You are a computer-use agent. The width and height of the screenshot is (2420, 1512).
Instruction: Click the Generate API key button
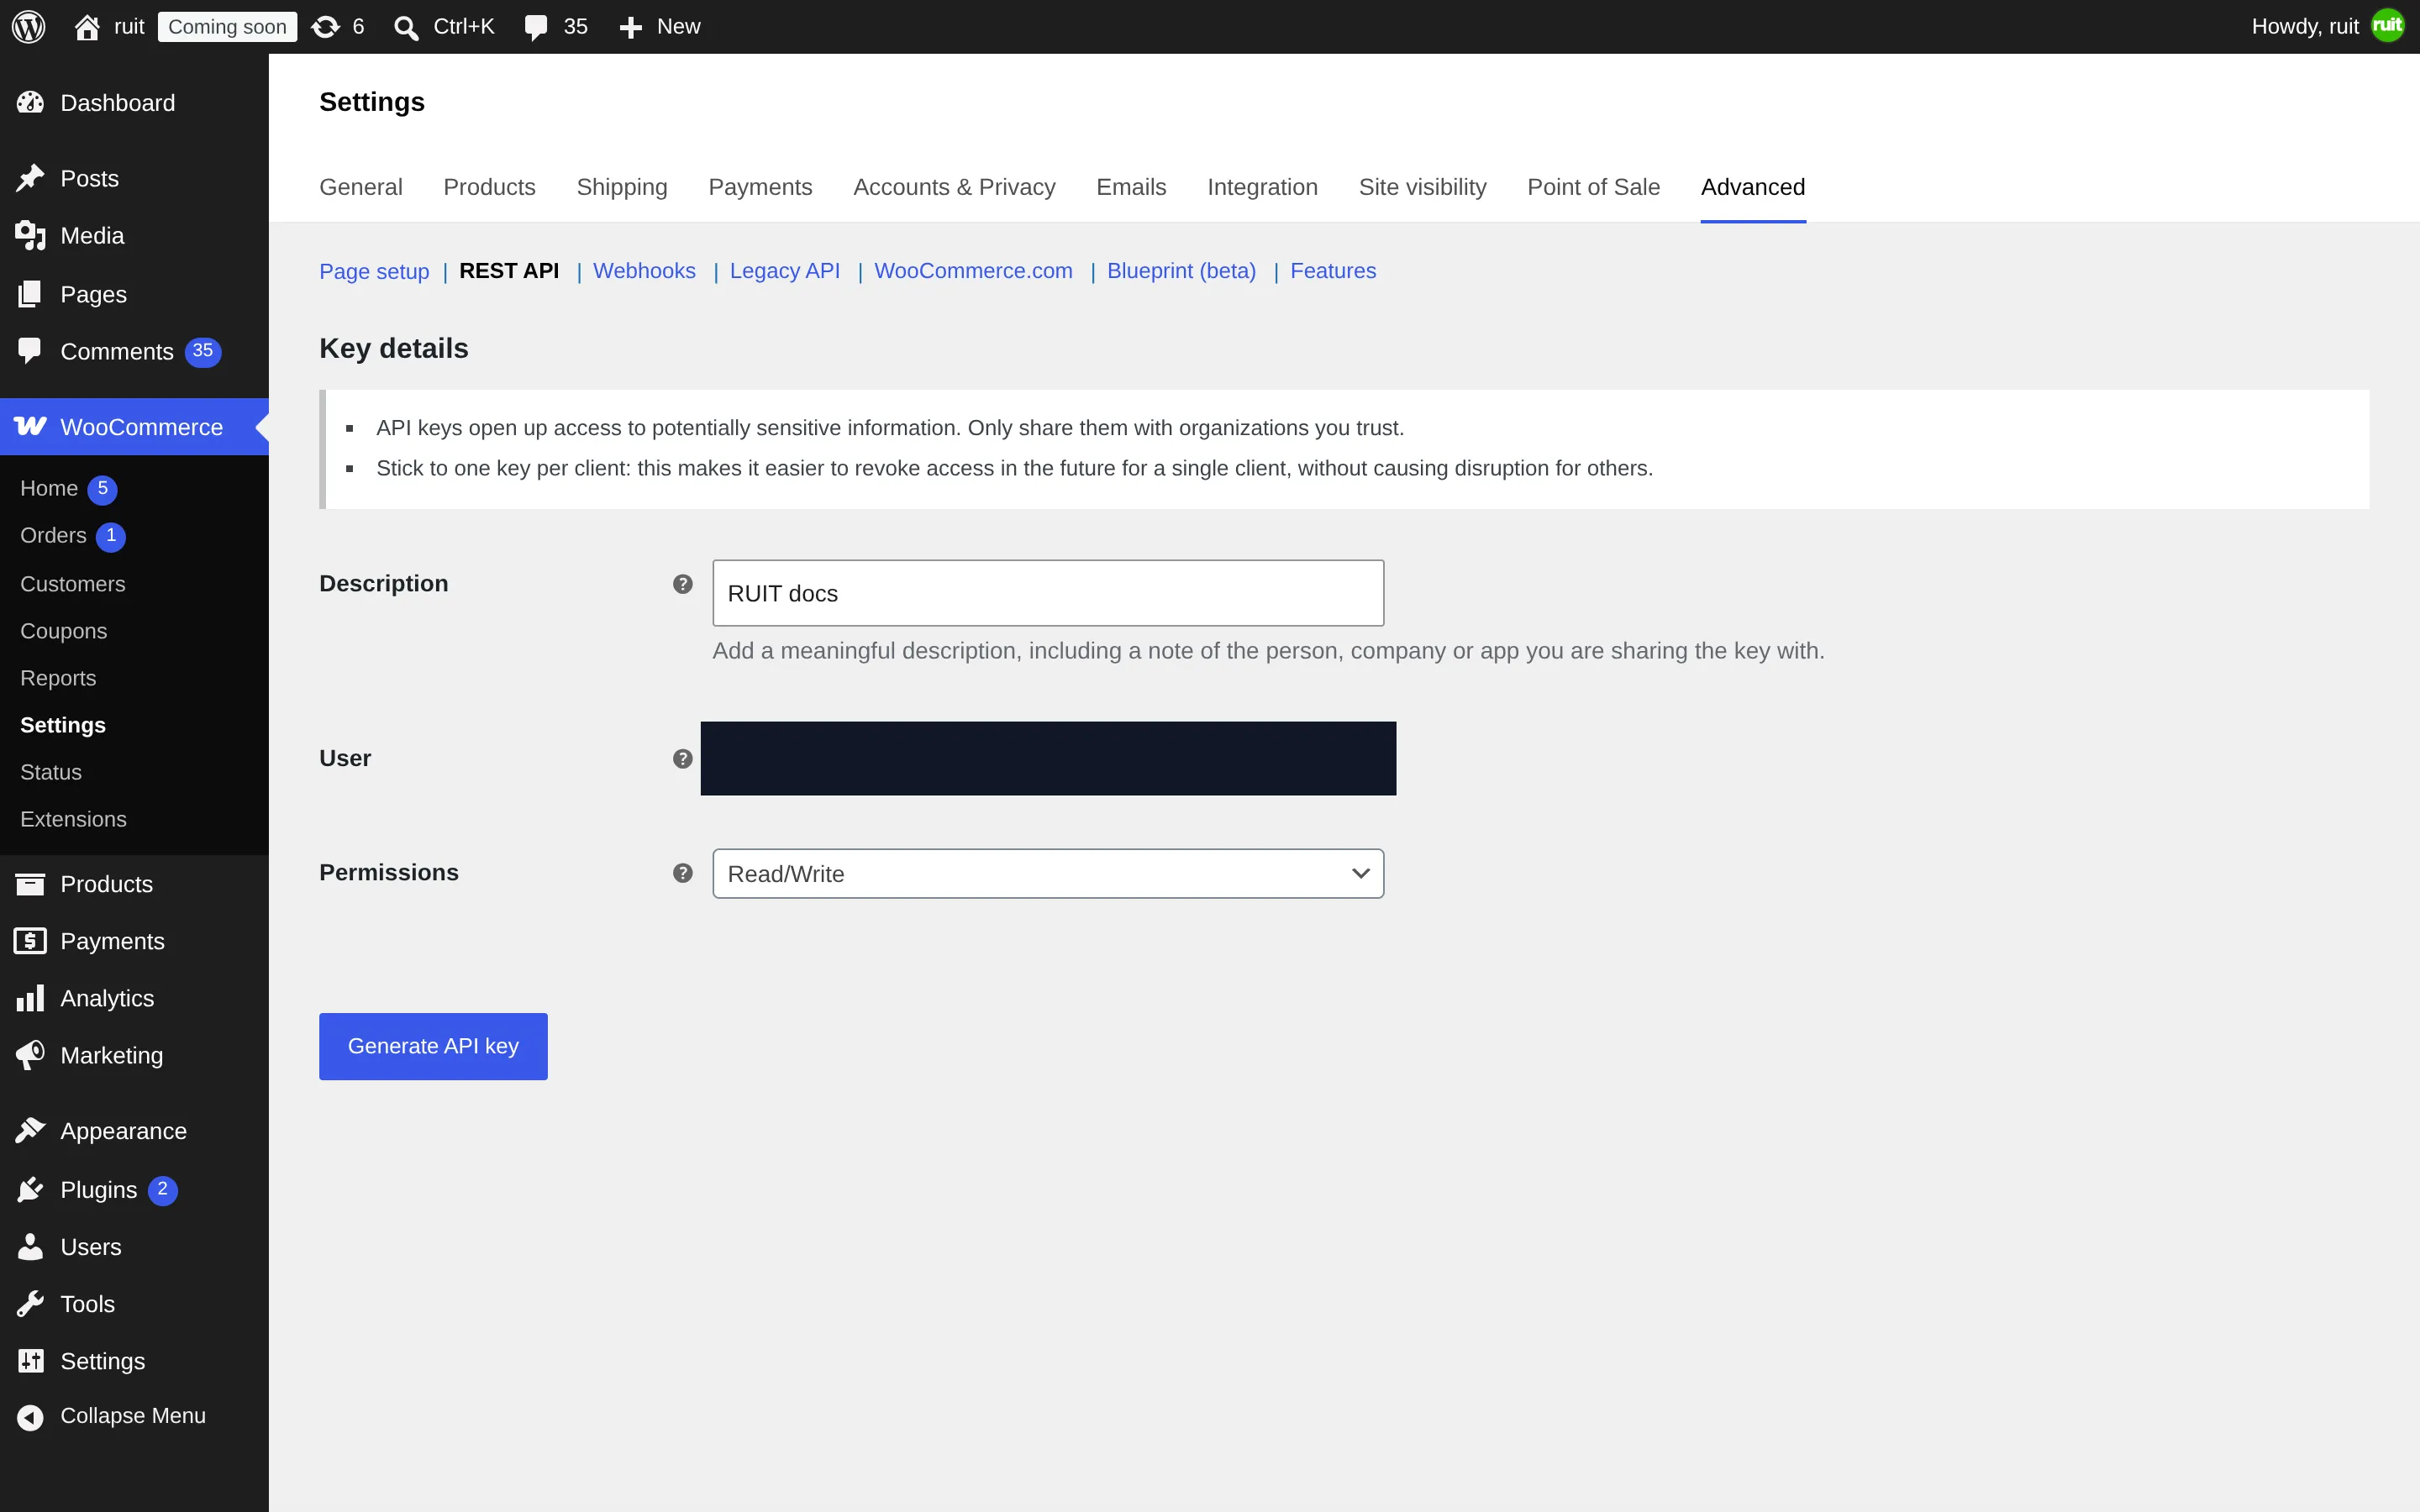point(433,1046)
